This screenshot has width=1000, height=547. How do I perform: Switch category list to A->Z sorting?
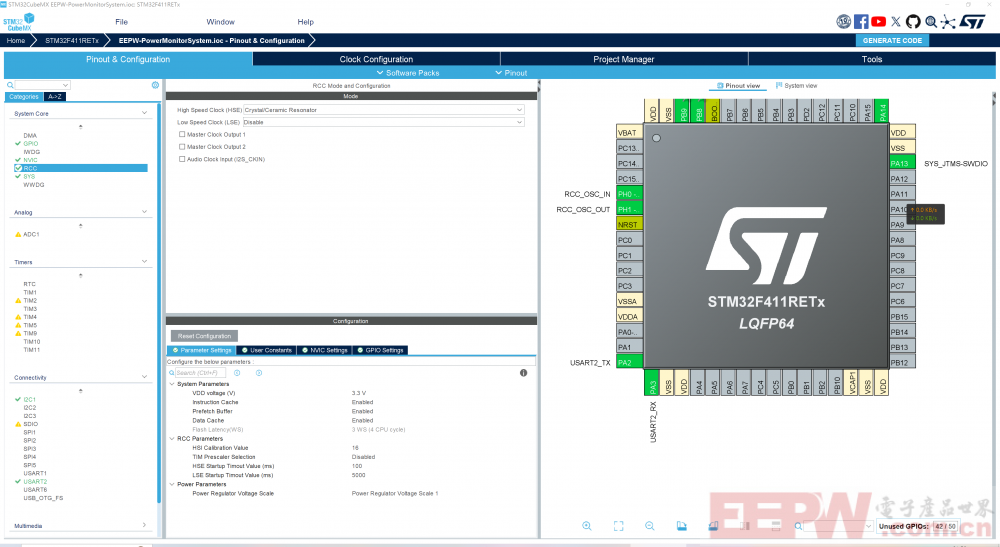pyautogui.click(x=55, y=97)
